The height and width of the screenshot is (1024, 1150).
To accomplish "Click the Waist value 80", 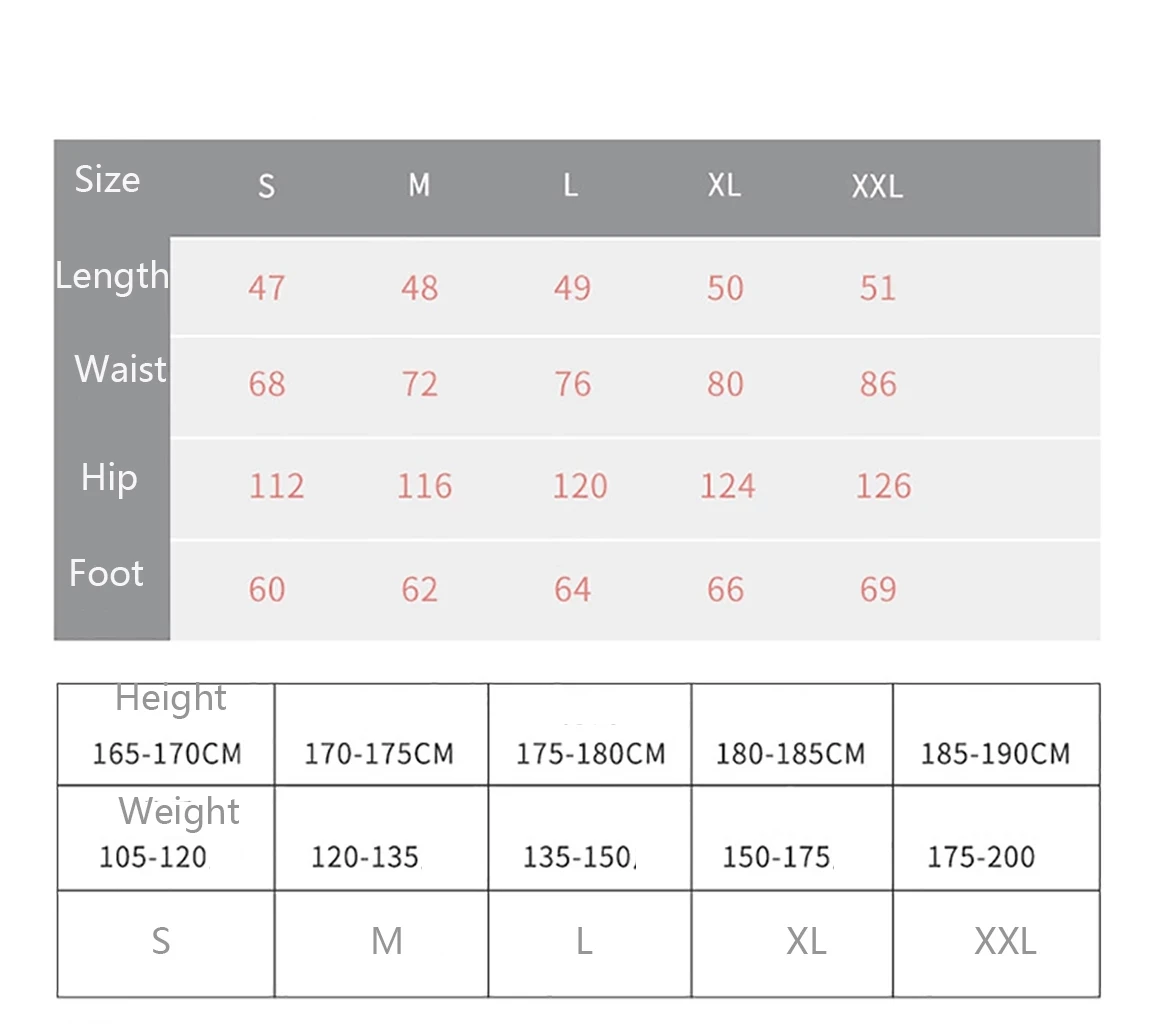I will pyautogui.click(x=725, y=384).
